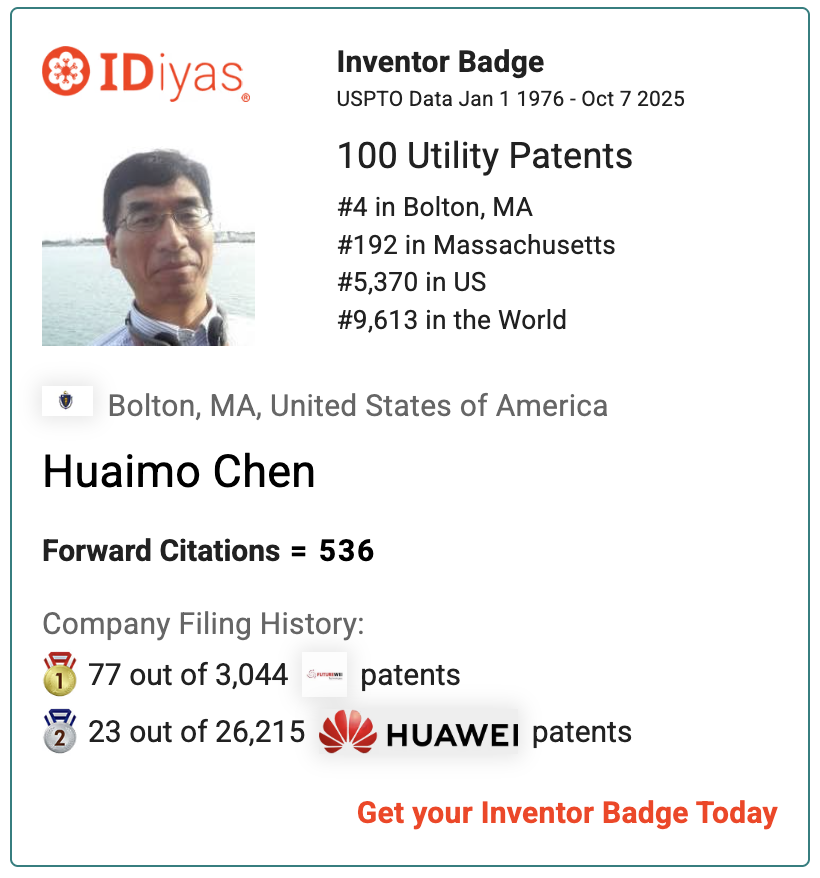Click the Forward Citations value 536

coord(346,551)
